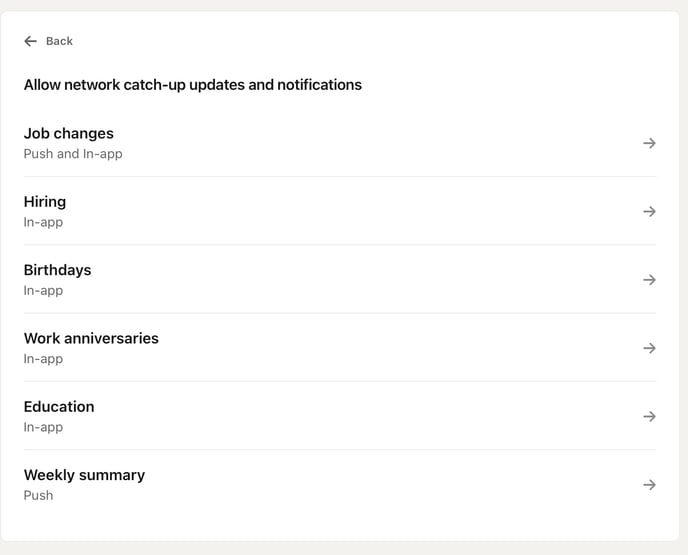Click "In-app" status under Birthdays

click(43, 291)
